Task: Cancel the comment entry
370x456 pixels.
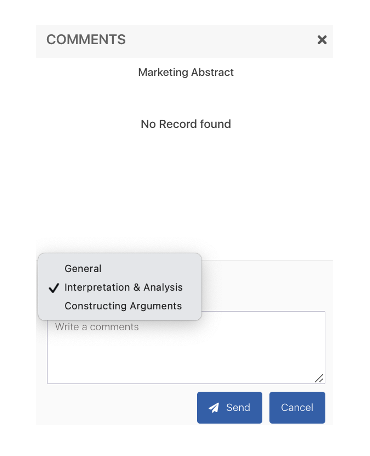Action: point(297,408)
